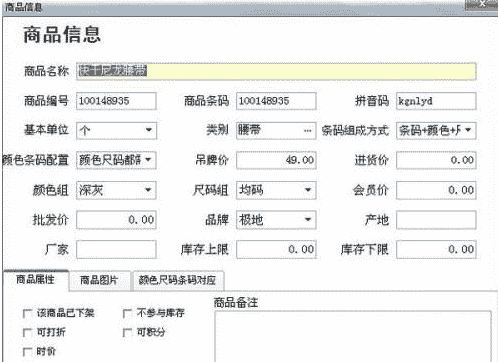
Task: Expand the 颜色组 dropdown showing 深灰
Action: click(149, 190)
